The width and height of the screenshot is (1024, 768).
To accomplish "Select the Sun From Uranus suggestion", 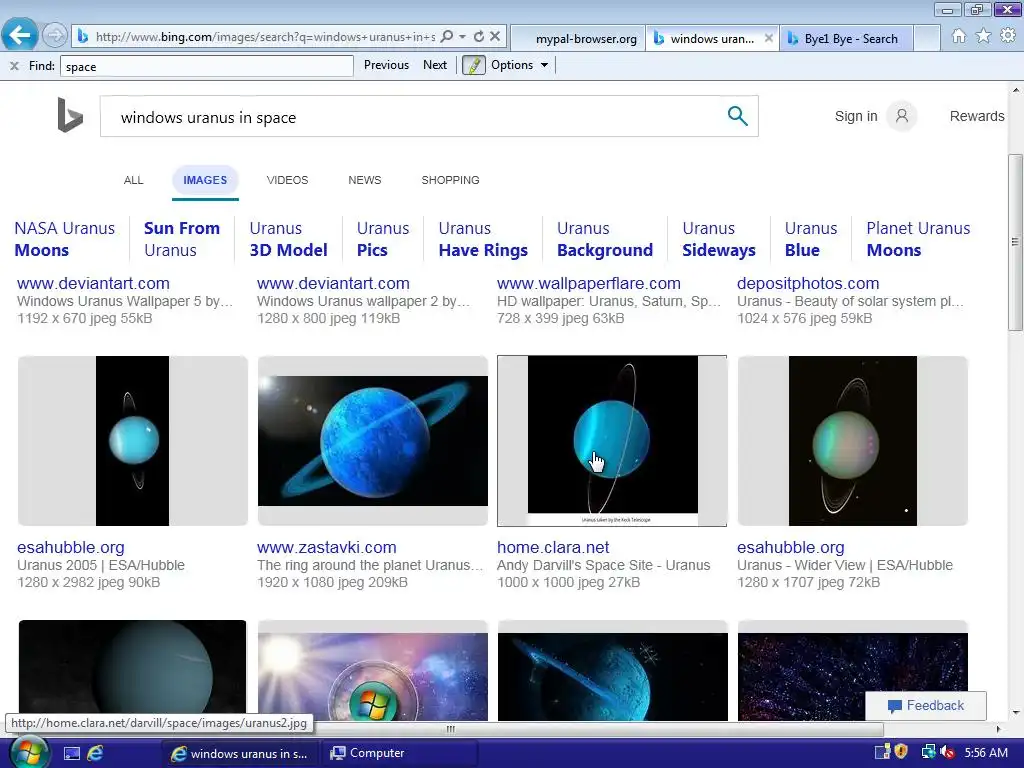I will tap(182, 239).
